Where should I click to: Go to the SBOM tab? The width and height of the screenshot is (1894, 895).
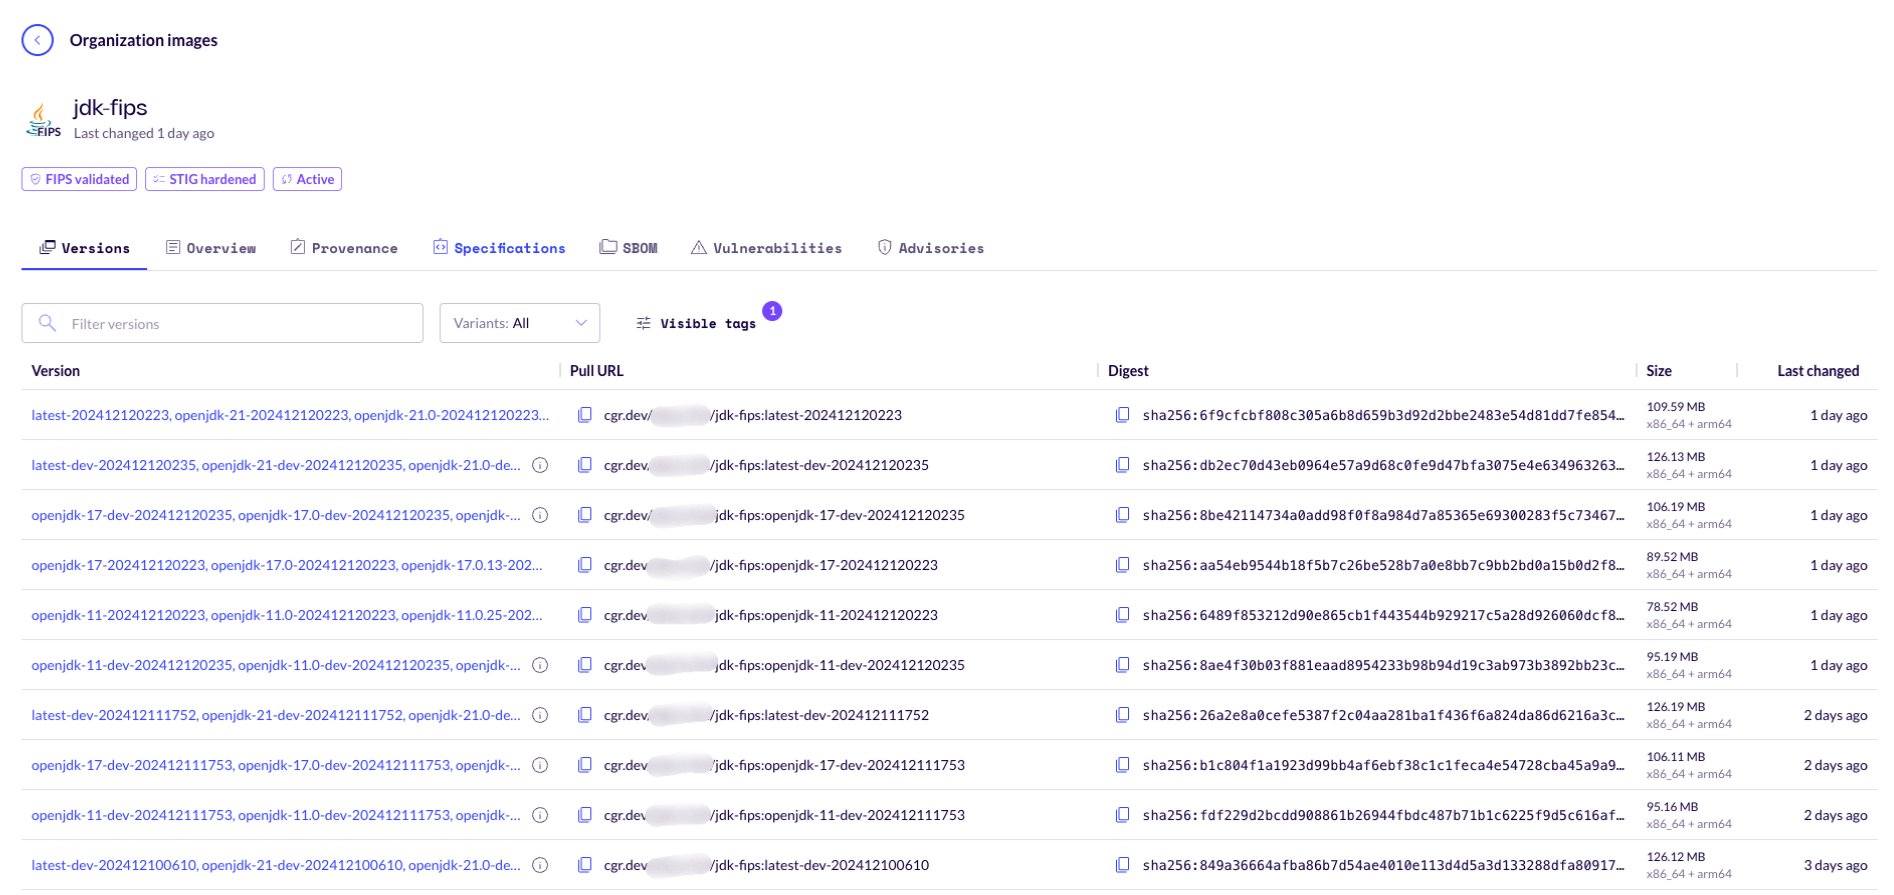[x=628, y=248]
